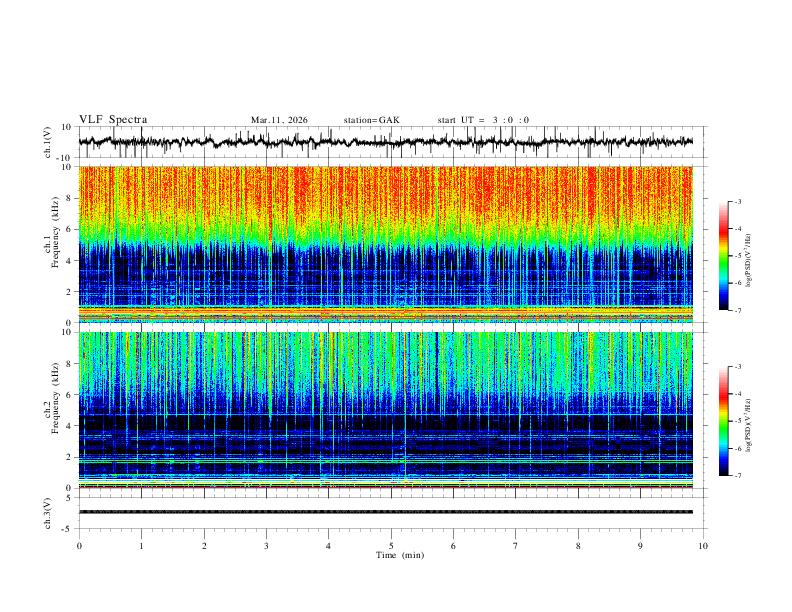Click the "-5" label on the ch.1 colorbar
Viewport: 792px width, 612px height.
pyautogui.click(x=738, y=256)
